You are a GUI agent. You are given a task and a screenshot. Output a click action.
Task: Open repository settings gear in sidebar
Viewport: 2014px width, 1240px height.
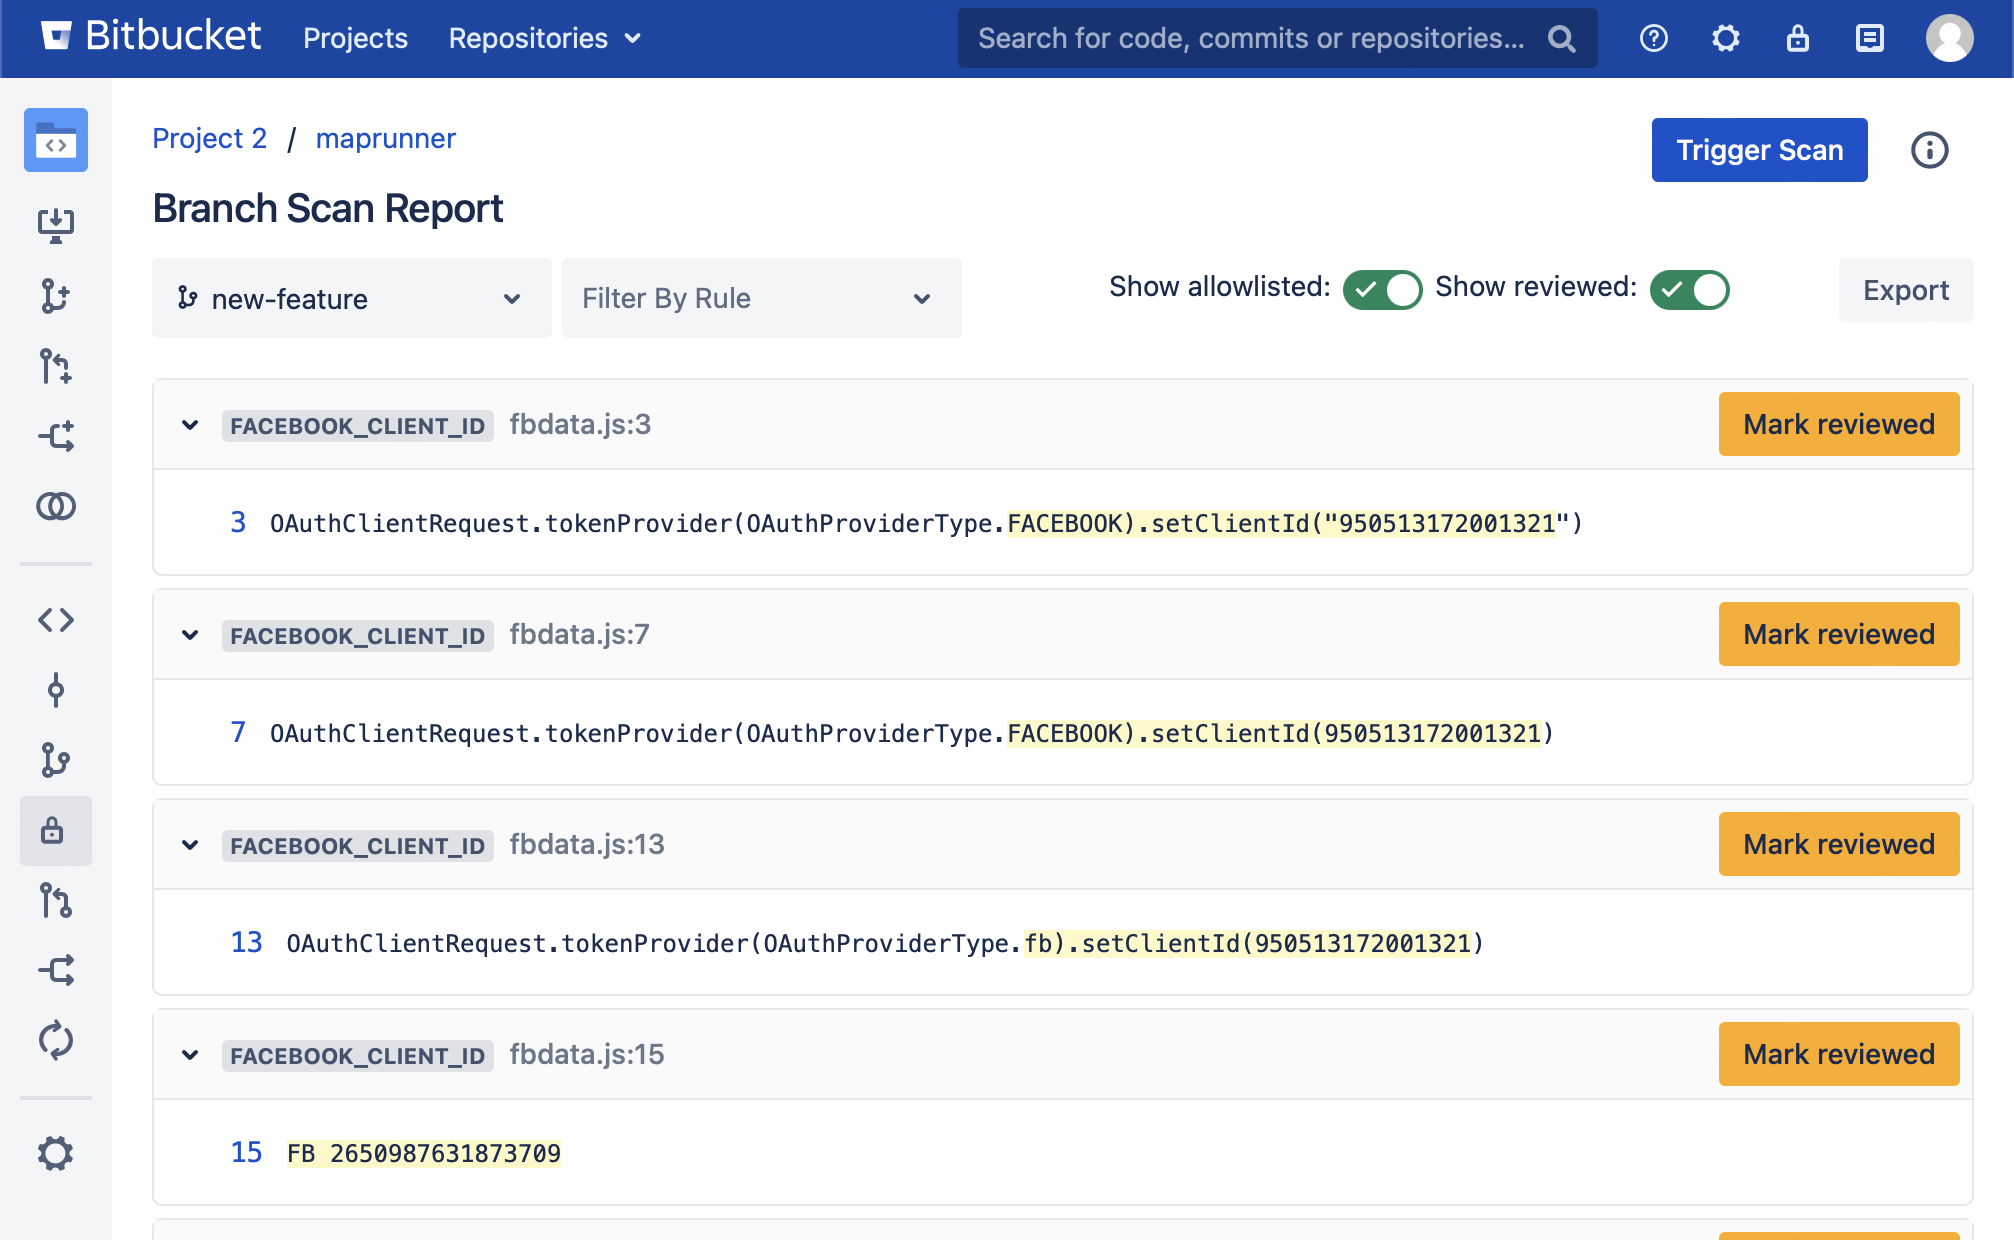[x=56, y=1153]
